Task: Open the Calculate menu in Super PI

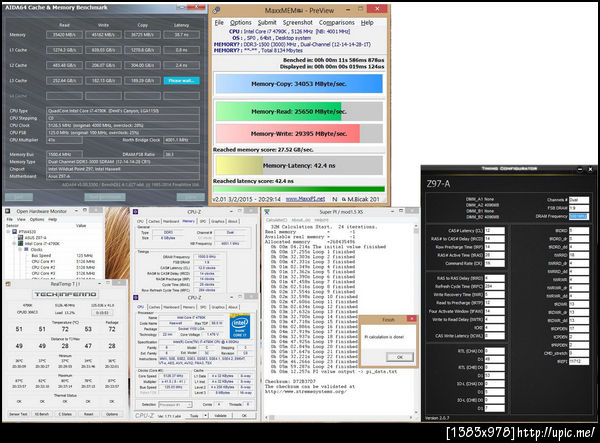Action: tap(277, 221)
